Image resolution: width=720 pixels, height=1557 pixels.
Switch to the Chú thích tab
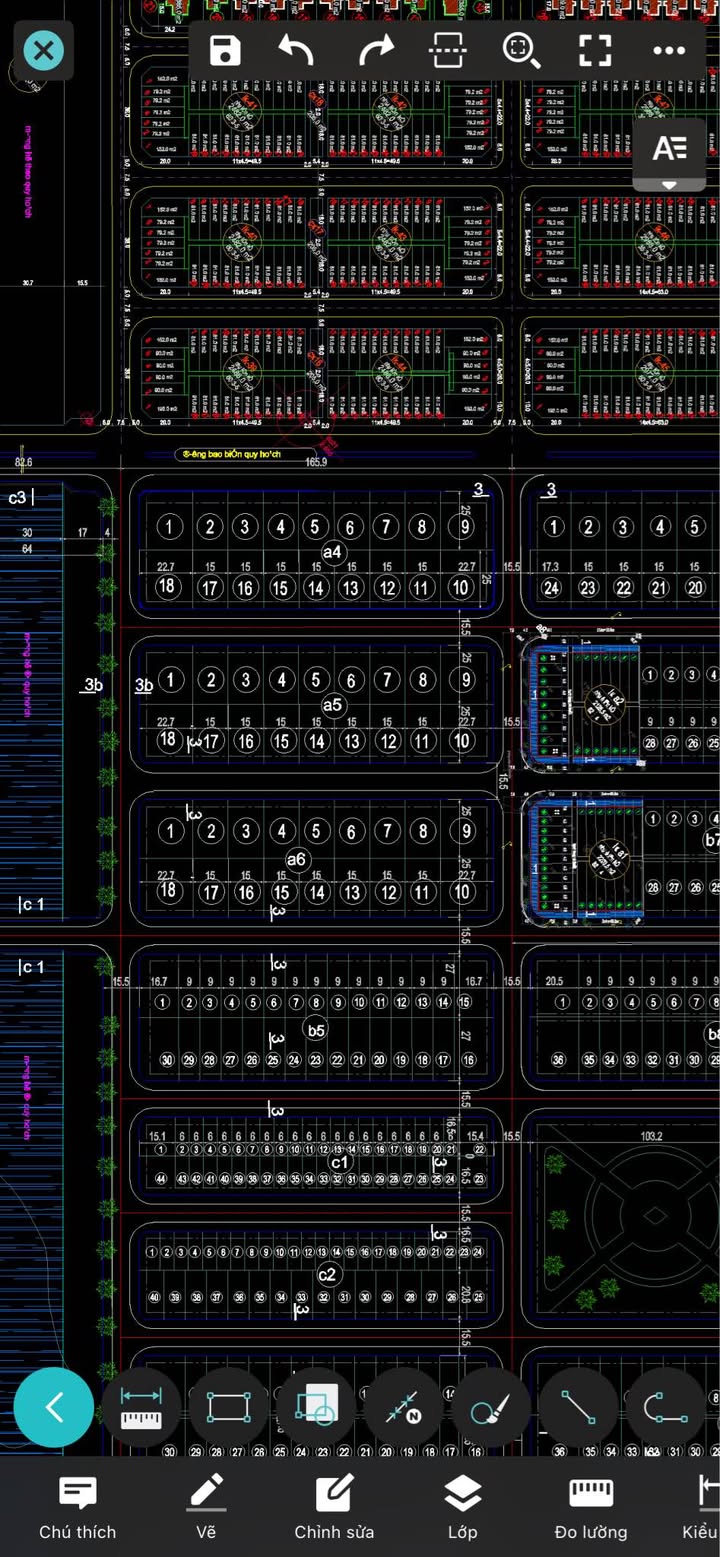coord(78,1507)
